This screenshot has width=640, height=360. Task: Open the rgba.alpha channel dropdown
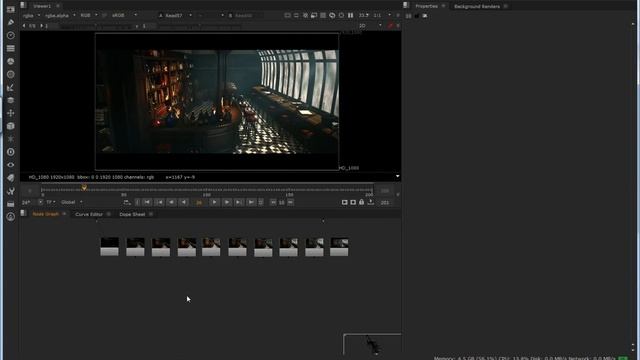coord(60,16)
